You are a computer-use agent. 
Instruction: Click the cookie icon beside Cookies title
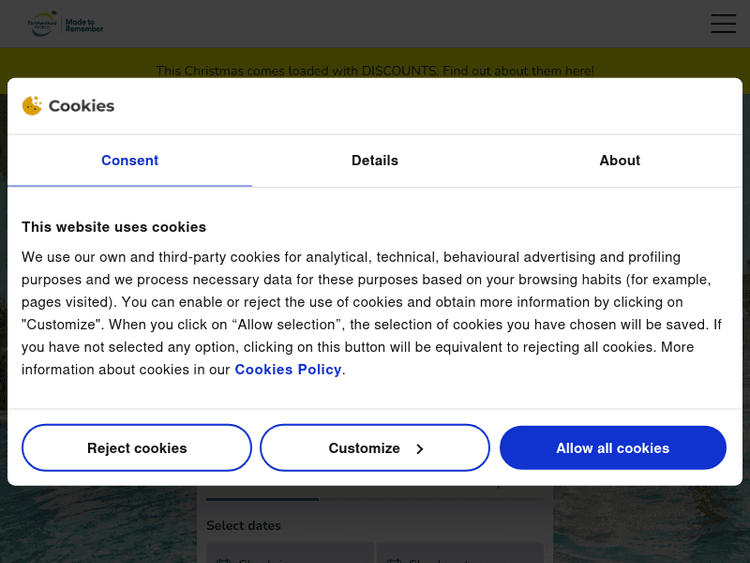pos(32,106)
